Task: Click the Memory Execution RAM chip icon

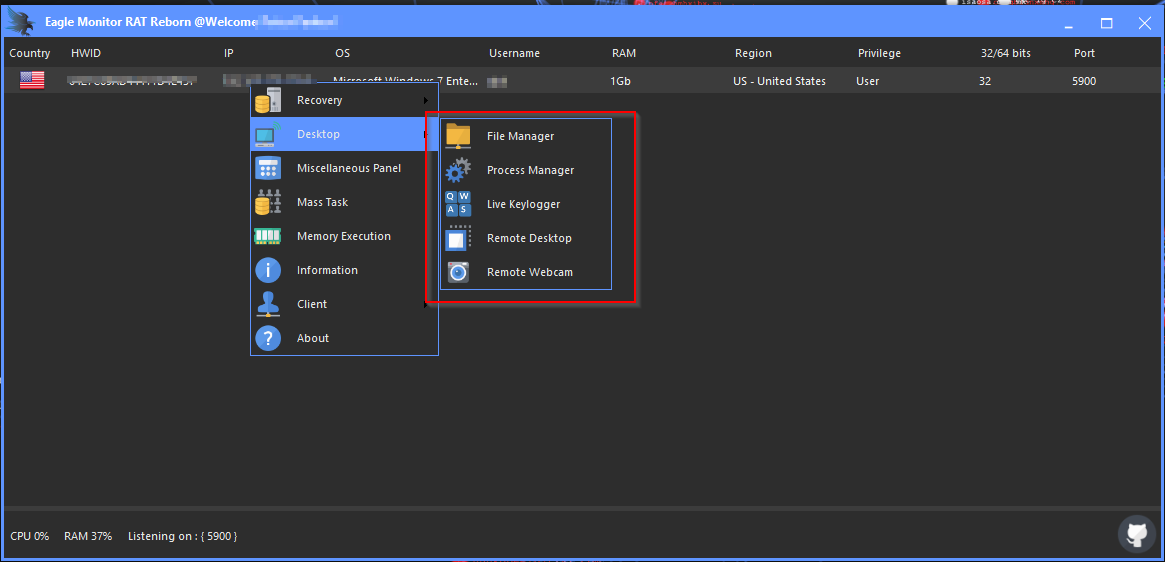Action: (268, 236)
